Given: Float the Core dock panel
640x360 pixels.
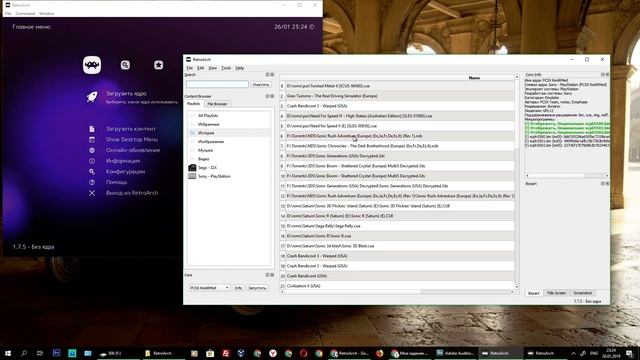Looking at the screenshot, I should tap(268, 275).
